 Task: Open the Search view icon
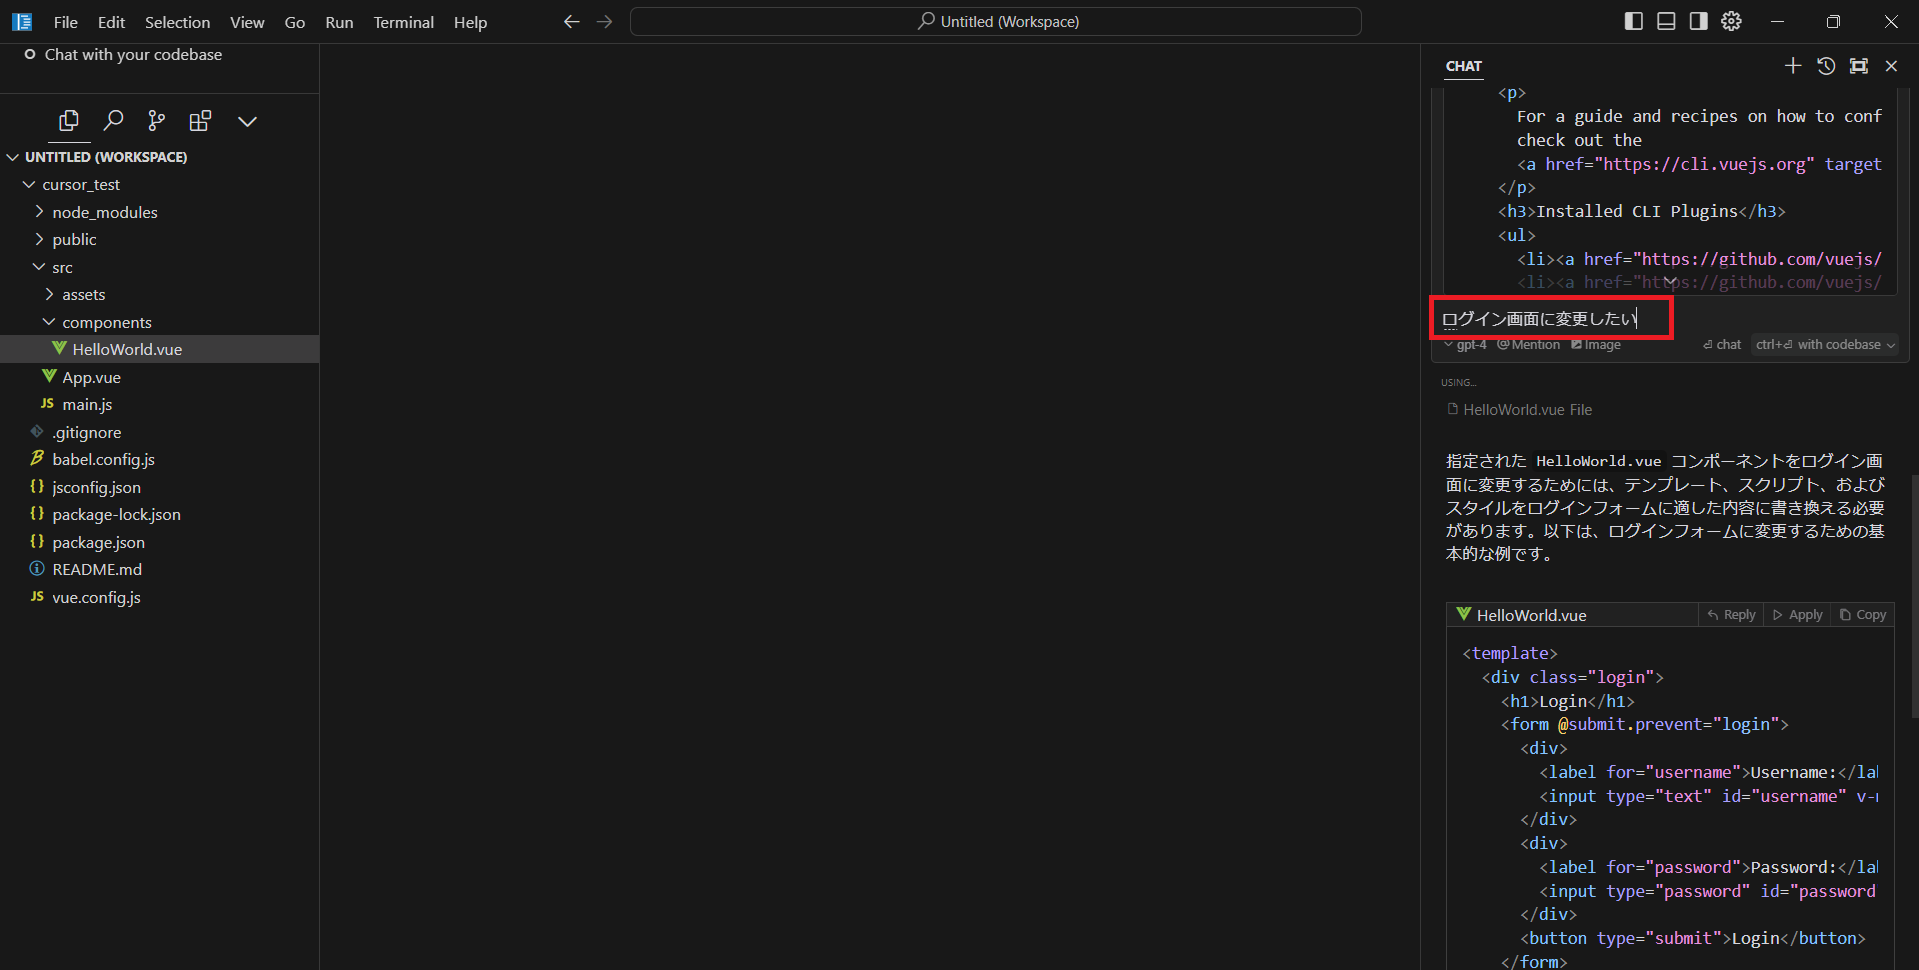(113, 121)
